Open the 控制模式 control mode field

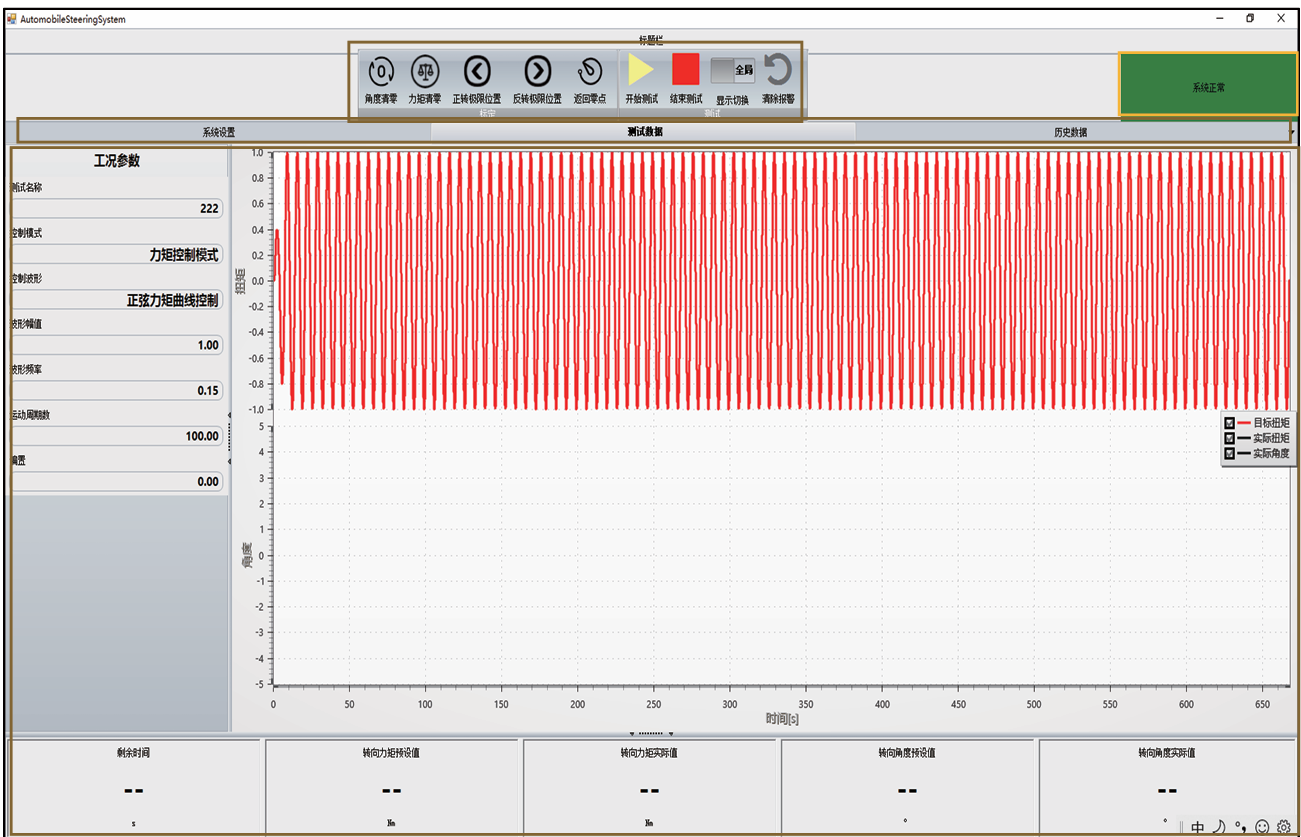pos(117,254)
